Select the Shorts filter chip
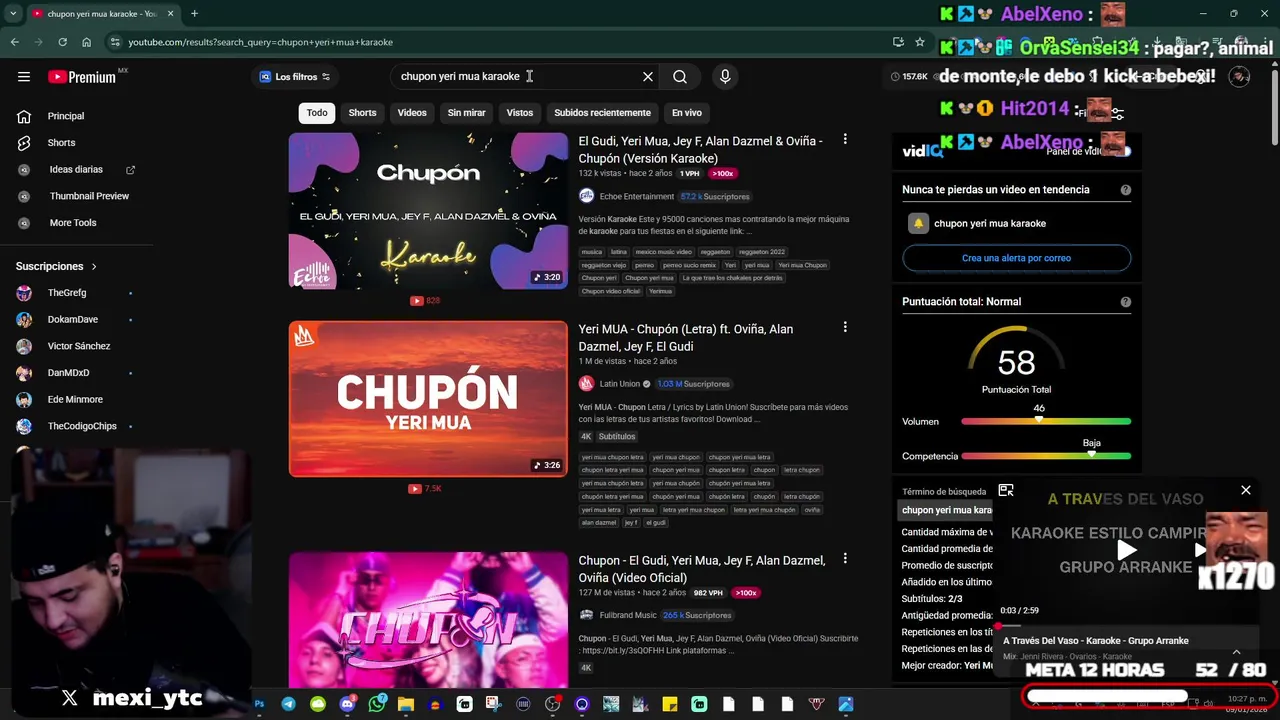Viewport: 1280px width, 720px height. tap(362, 113)
